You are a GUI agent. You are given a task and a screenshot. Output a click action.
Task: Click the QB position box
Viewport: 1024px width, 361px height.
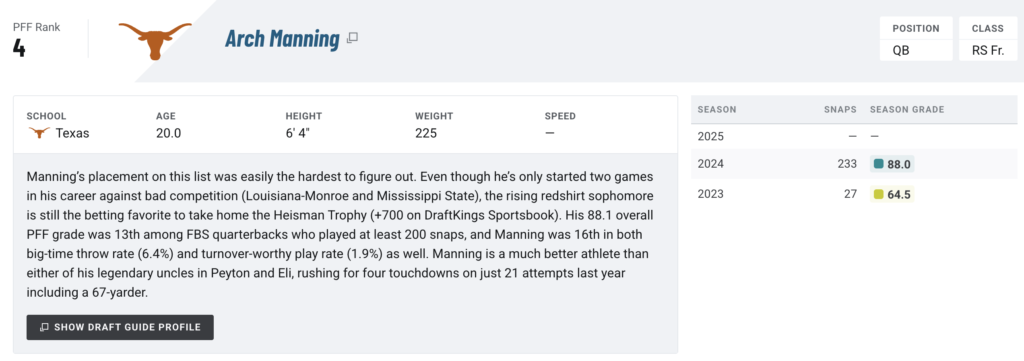[916, 39]
